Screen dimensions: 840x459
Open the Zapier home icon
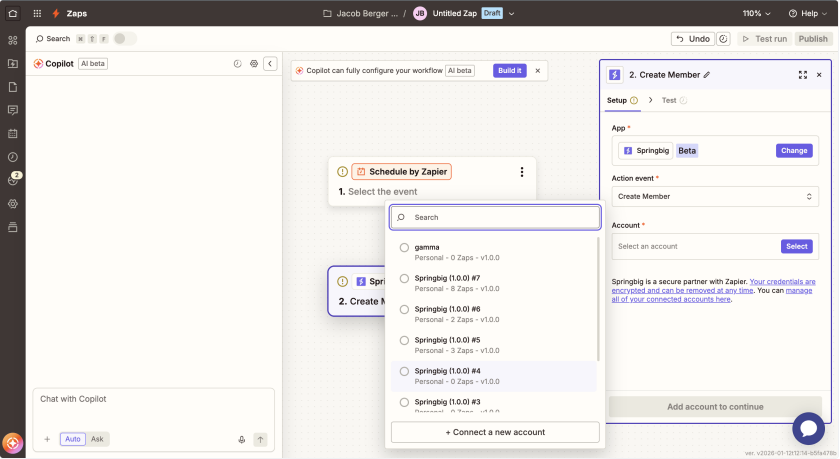(x=13, y=13)
